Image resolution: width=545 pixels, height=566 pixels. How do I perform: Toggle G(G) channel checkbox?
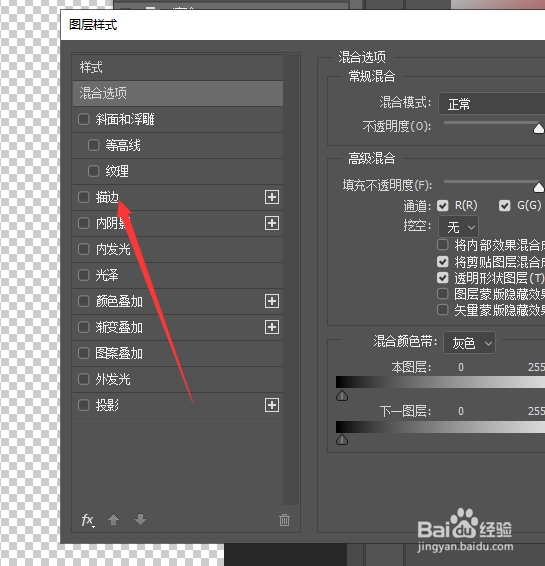(x=505, y=206)
